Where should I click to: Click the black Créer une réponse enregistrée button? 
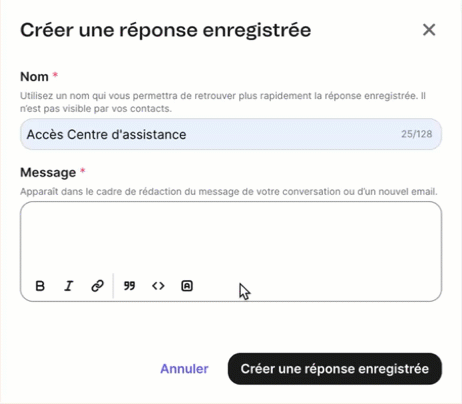click(x=335, y=369)
